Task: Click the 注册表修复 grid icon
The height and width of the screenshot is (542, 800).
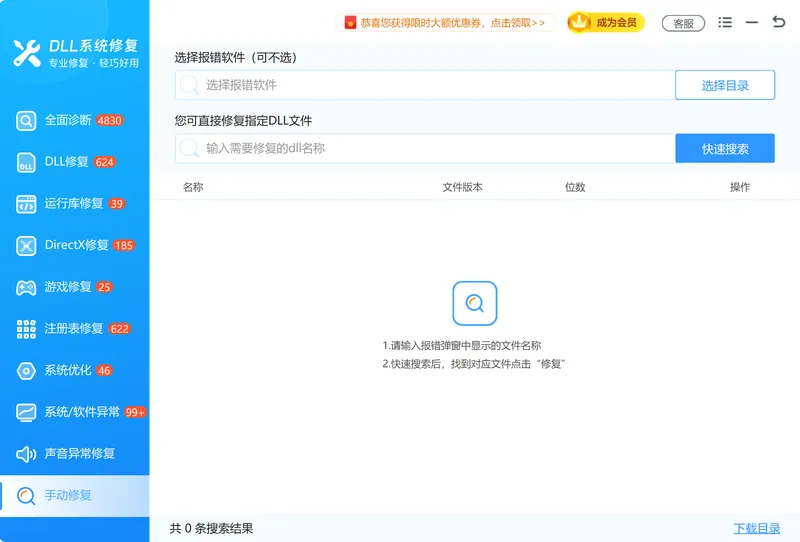Action: click(x=26, y=329)
